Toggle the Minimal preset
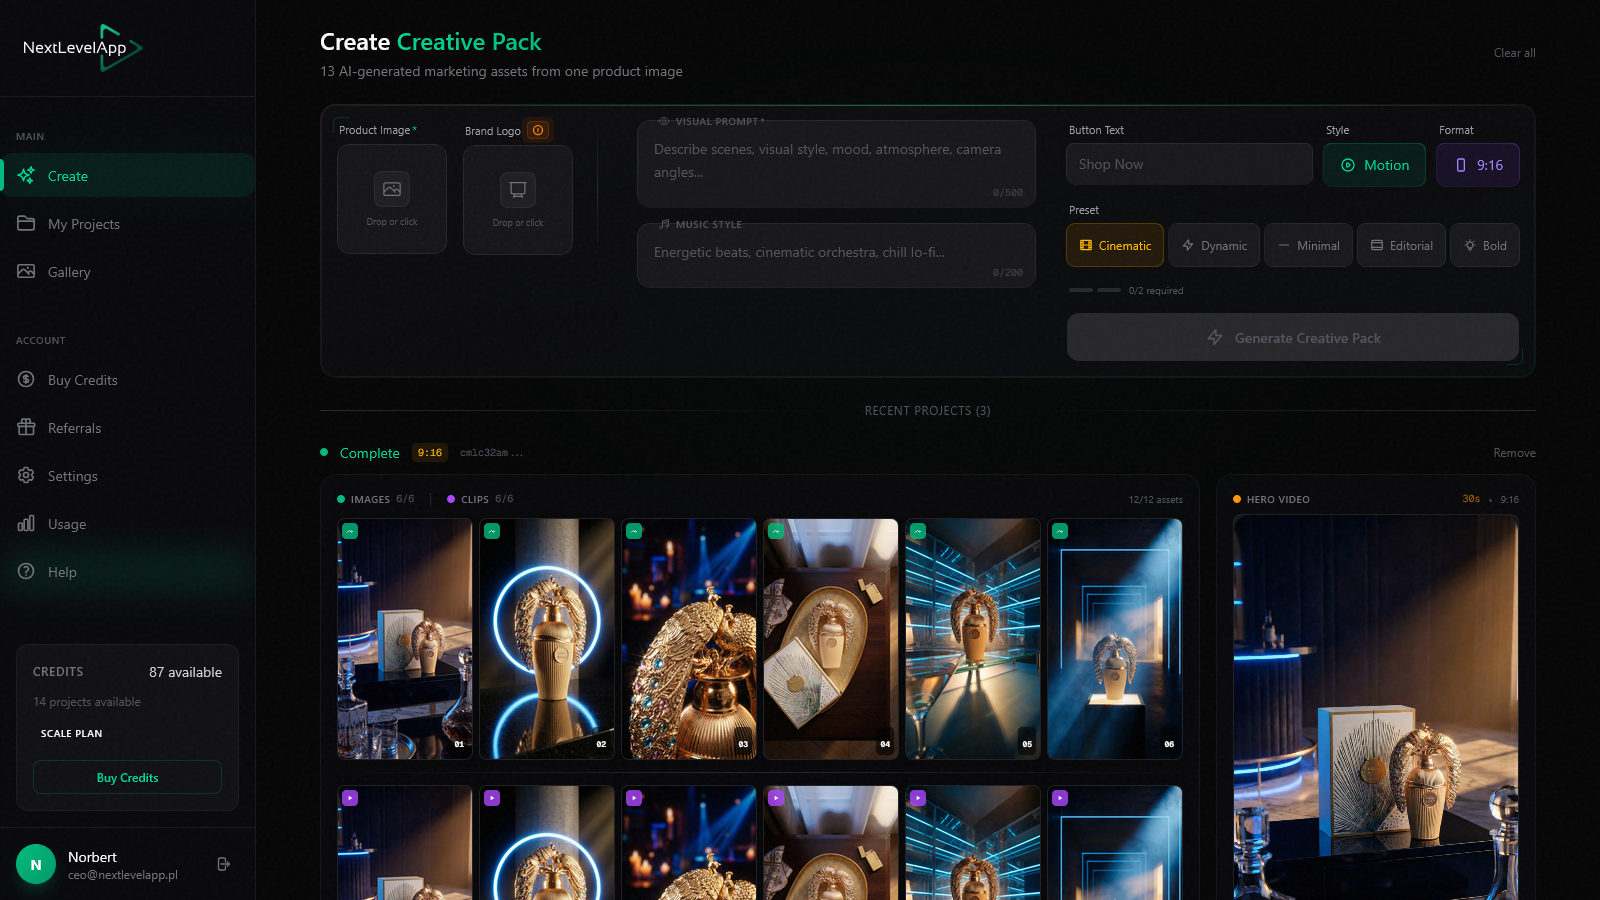This screenshot has width=1600, height=900. 1308,245
